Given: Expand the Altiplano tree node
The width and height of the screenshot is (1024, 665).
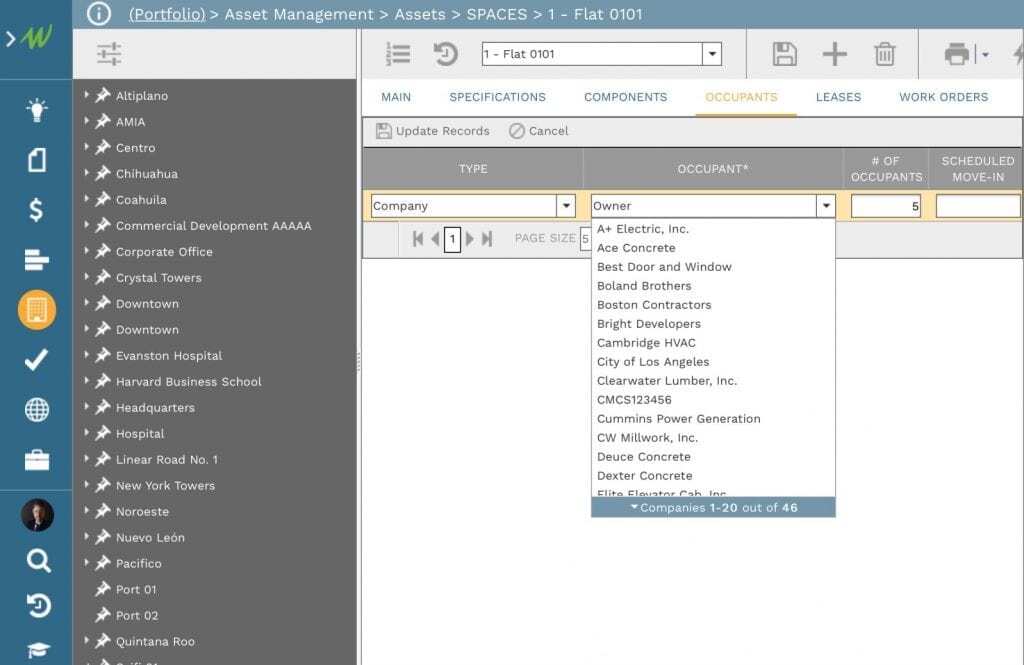Looking at the screenshot, I should tap(86, 95).
